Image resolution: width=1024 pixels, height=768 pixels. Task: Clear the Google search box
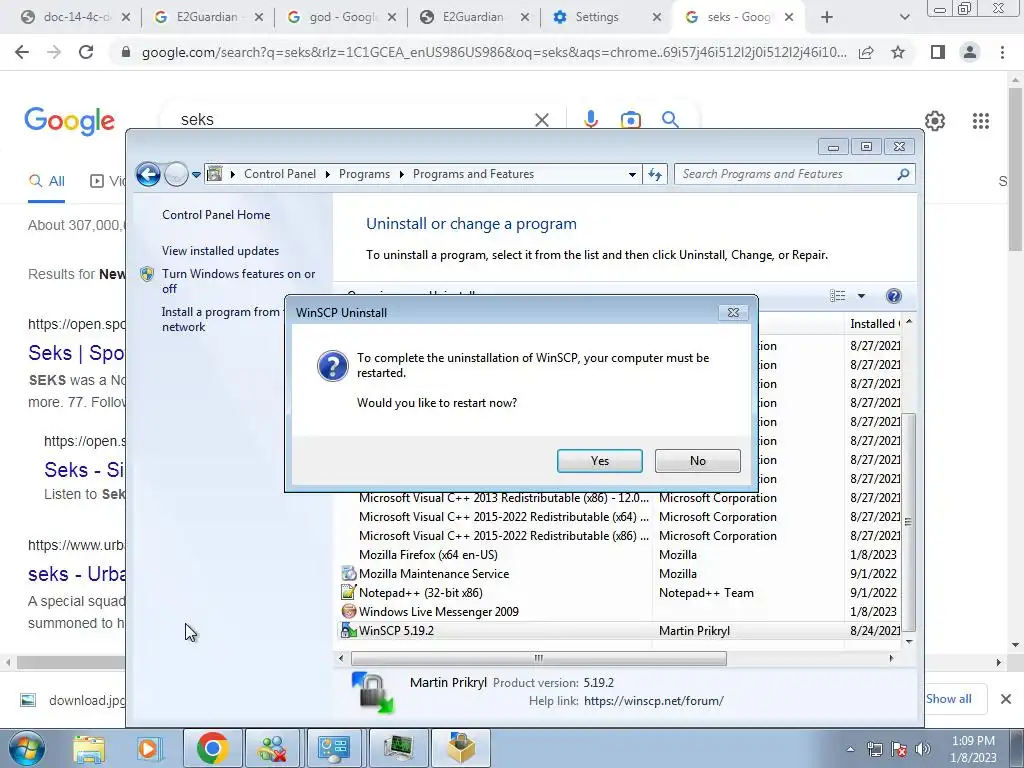pos(541,120)
